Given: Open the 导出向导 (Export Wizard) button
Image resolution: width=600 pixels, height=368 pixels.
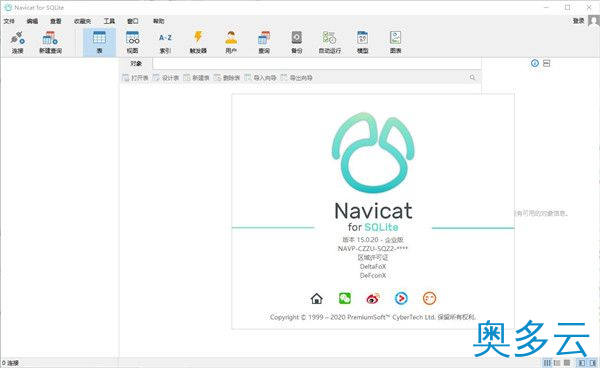Looking at the screenshot, I should coord(297,78).
